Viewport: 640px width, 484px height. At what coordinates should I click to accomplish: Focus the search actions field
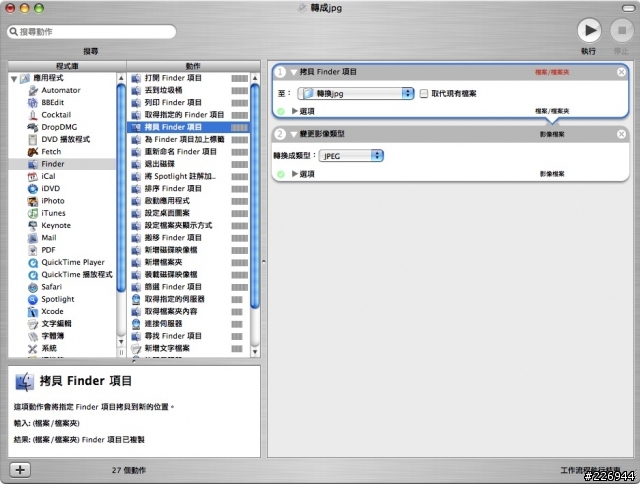tap(91, 32)
